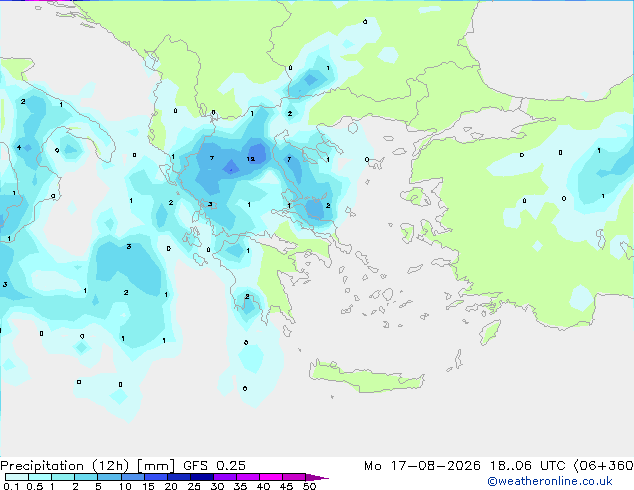The image size is (634, 490).
Task: Select the 40–45 mm magenta legend swatch
Action: [271, 477]
